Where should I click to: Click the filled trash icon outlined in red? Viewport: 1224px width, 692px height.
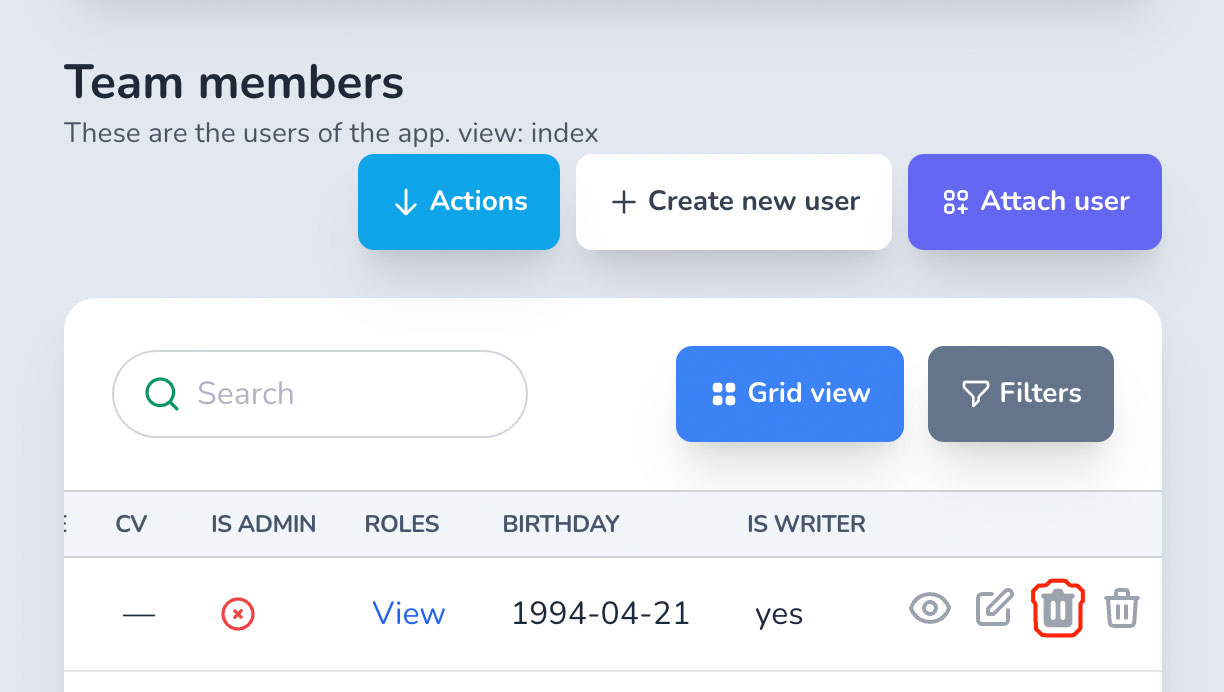click(x=1058, y=609)
